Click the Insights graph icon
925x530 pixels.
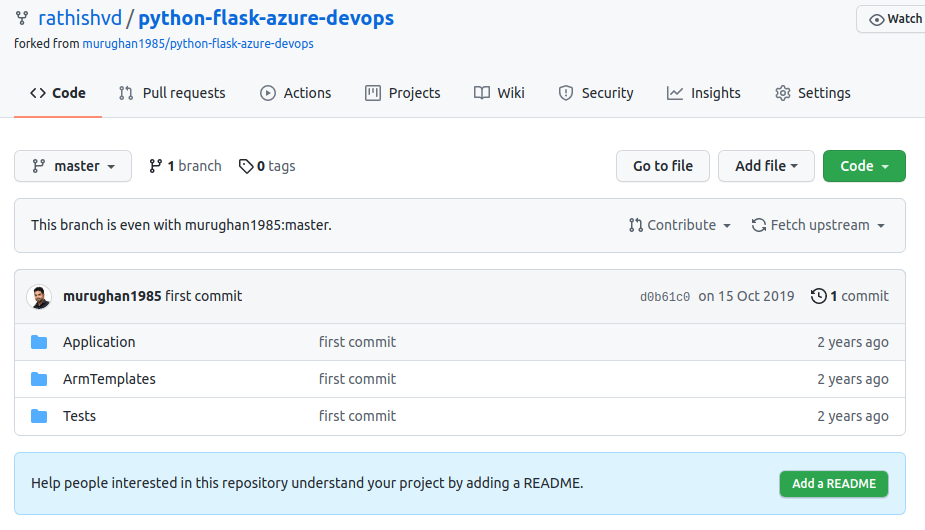[675, 93]
